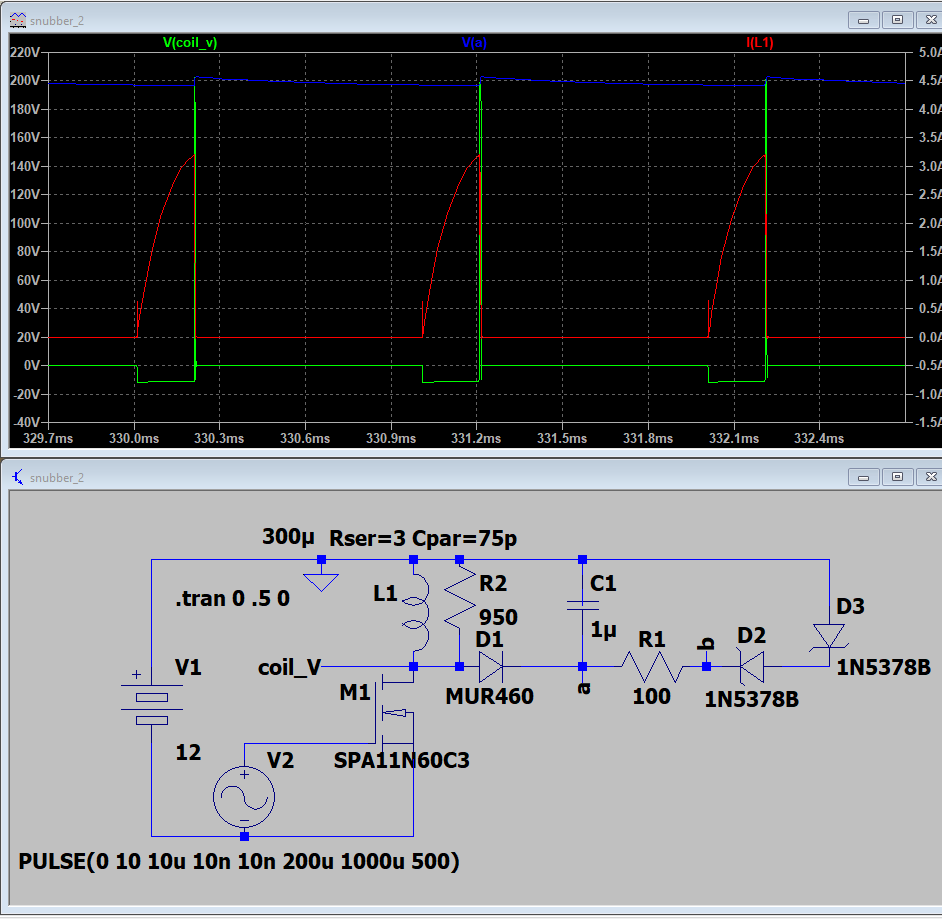Click the waveform window title bar icon
This screenshot has height=919, width=942.
[17, 19]
